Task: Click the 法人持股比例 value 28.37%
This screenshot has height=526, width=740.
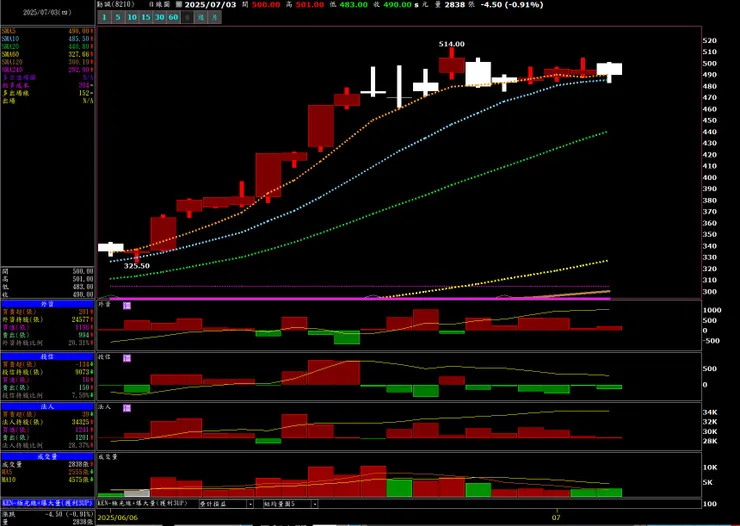Action: coord(81,445)
